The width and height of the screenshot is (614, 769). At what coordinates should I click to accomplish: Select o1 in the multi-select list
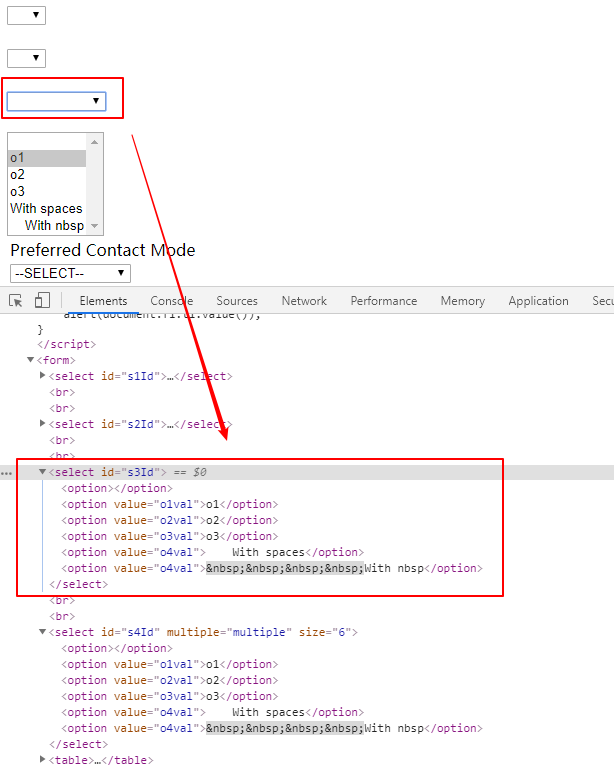(x=47, y=158)
